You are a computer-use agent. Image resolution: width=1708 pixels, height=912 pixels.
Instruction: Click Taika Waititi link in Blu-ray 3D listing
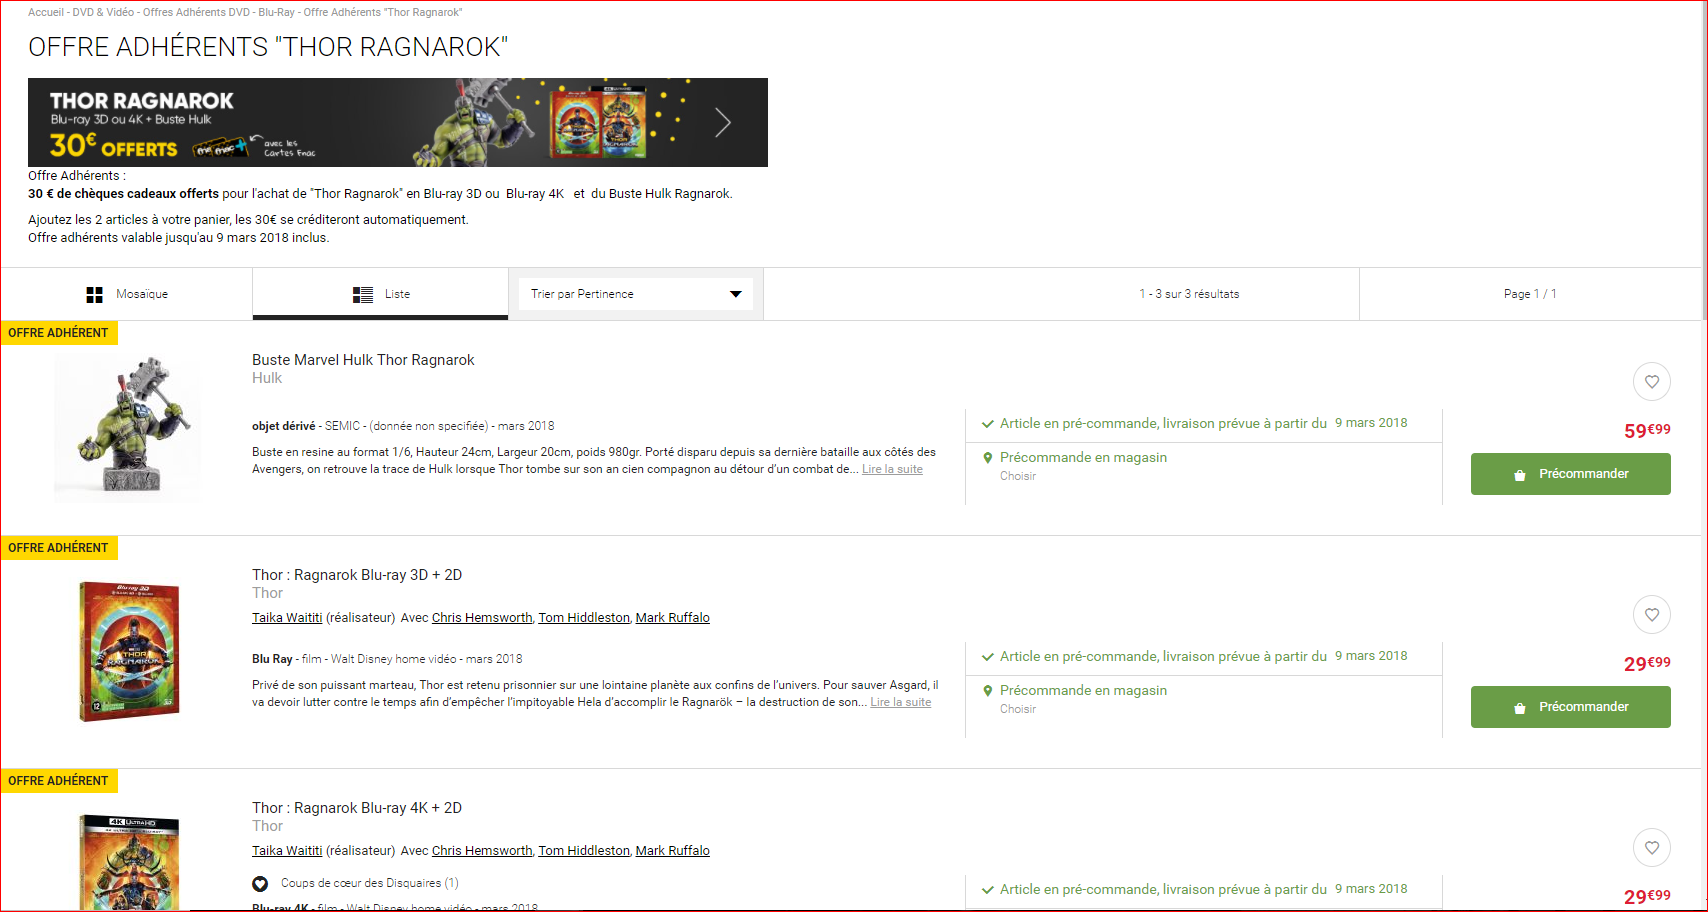(x=287, y=618)
